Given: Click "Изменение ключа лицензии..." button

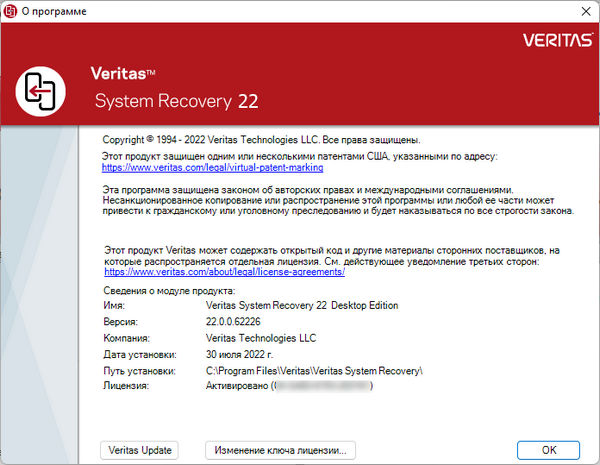Looking at the screenshot, I should coord(280,450).
